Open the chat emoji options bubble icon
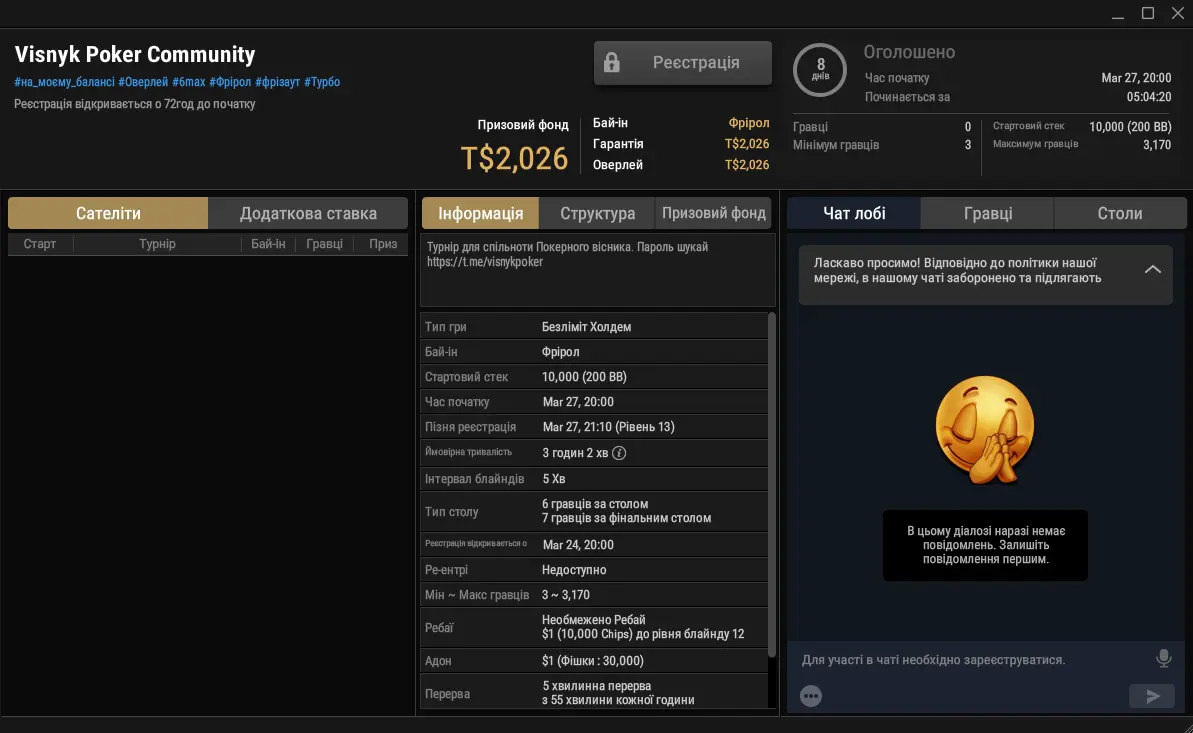Screen dimensions: 1193x733 point(811,696)
